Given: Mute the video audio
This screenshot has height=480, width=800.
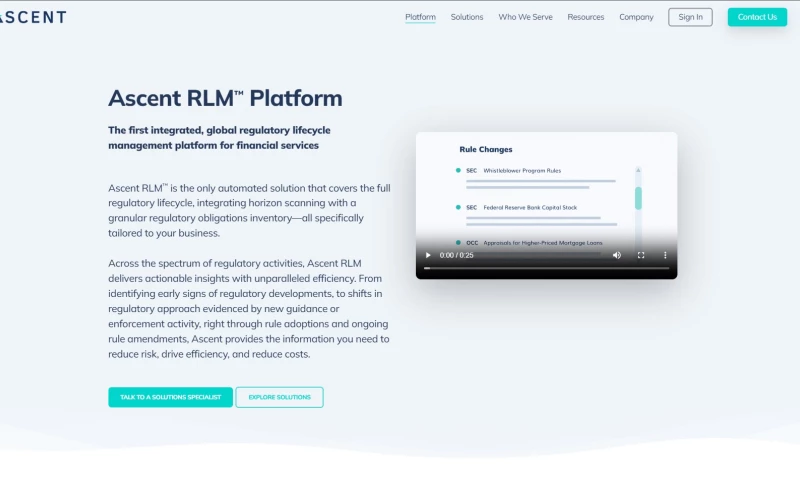Looking at the screenshot, I should pyautogui.click(x=616, y=255).
